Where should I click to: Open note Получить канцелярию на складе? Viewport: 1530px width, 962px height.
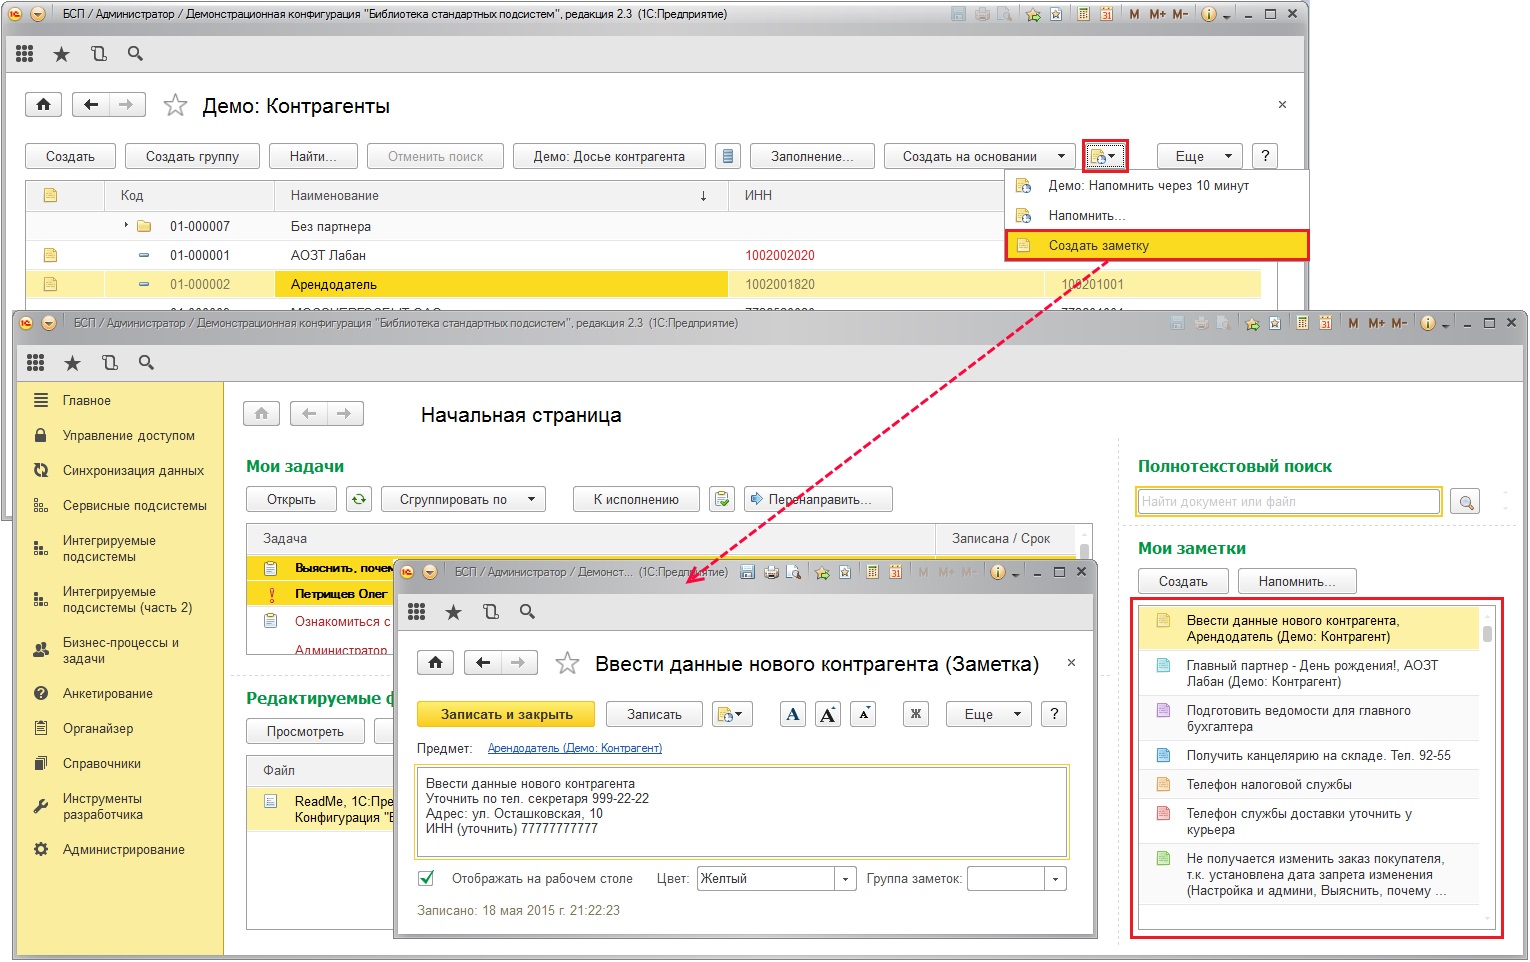(1308, 755)
